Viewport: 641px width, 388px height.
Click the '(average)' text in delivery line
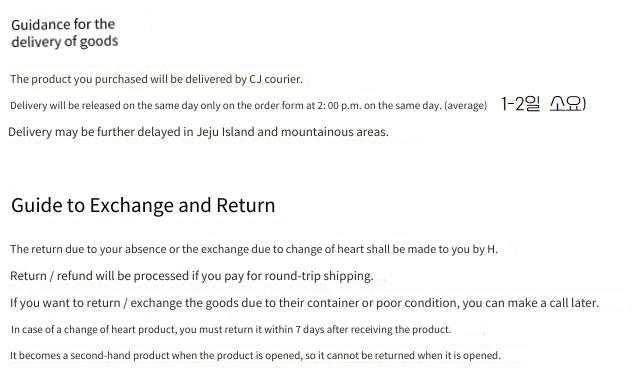click(x=466, y=106)
